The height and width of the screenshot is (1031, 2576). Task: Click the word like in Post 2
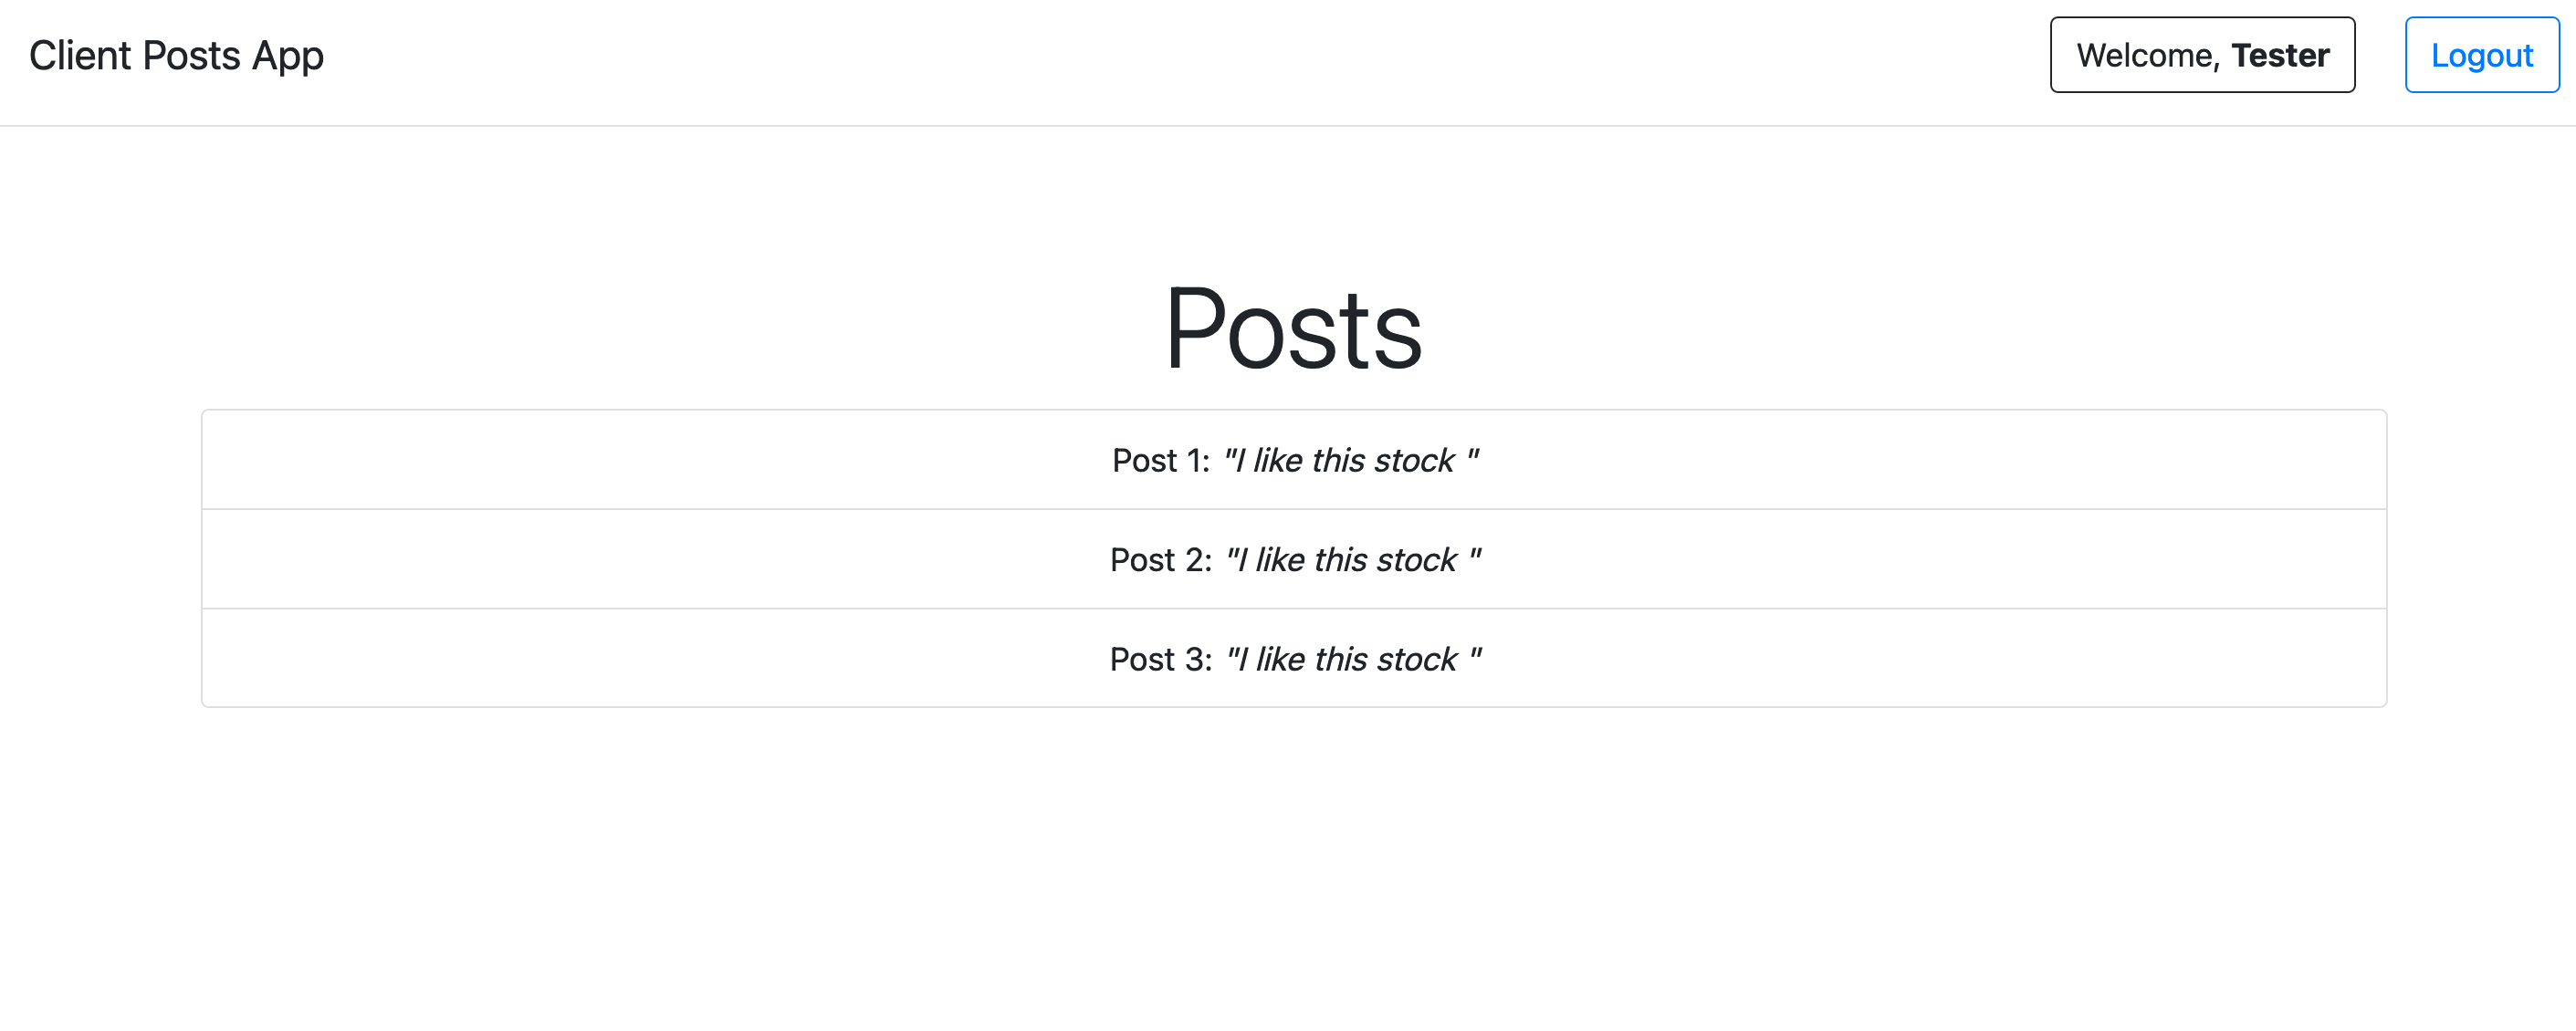(x=1280, y=559)
